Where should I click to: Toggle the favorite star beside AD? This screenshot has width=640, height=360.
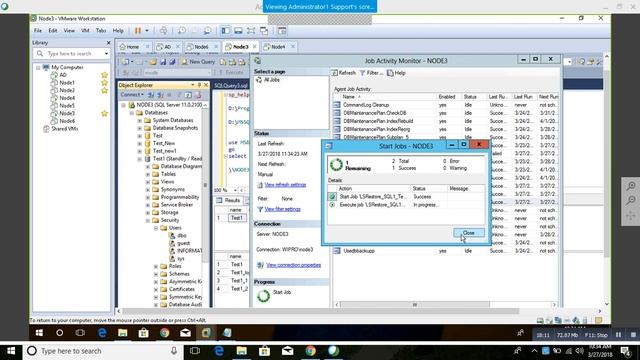pyautogui.click(x=104, y=75)
